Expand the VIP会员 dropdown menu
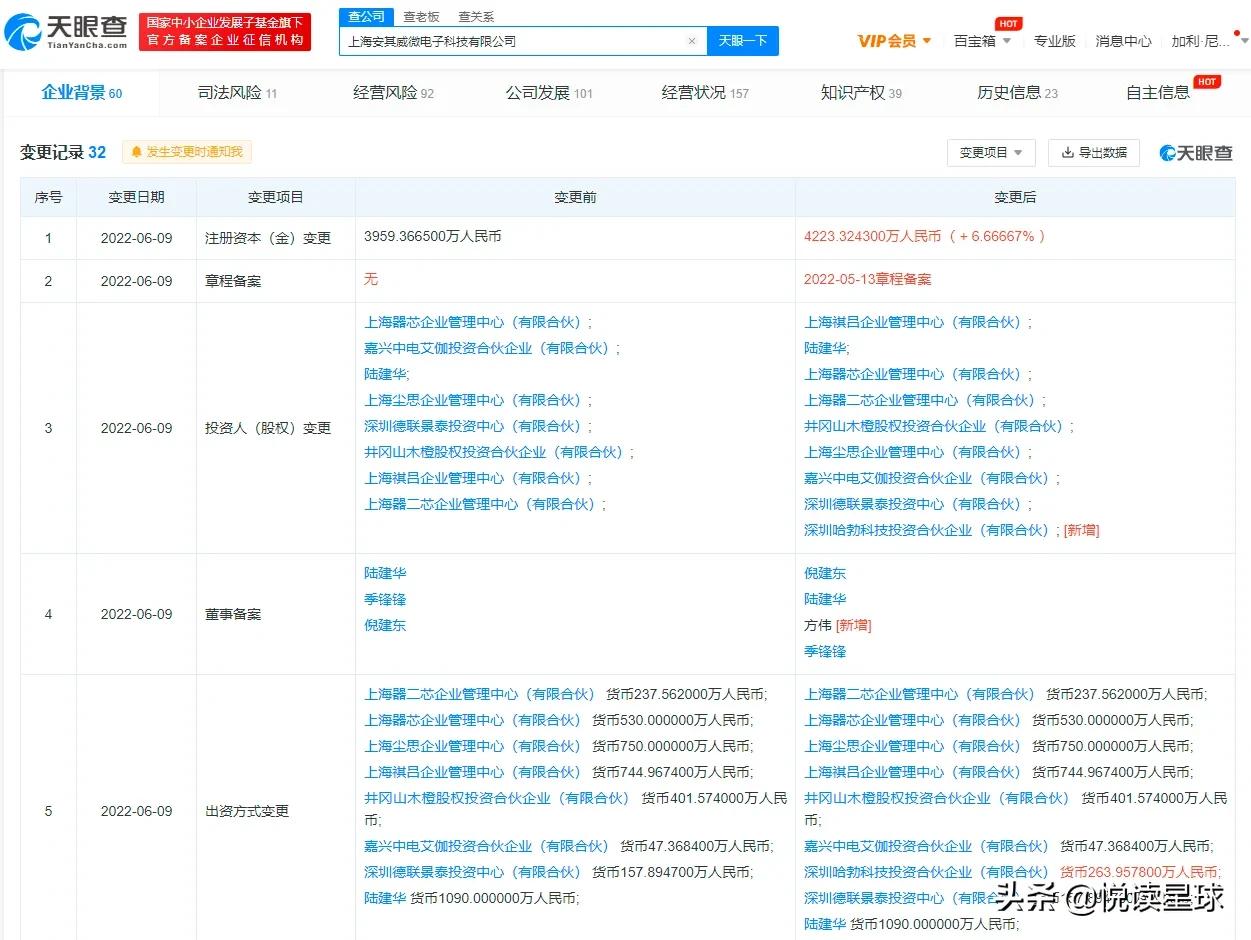Viewport: 1251px width, 940px height. coord(894,41)
